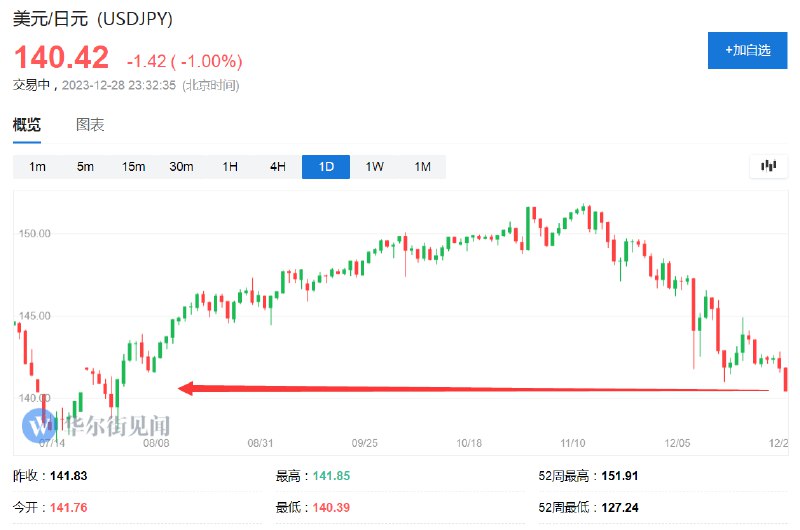The width and height of the screenshot is (800, 530).
Task: Click the 今开 value 141.76
Action: (69, 508)
